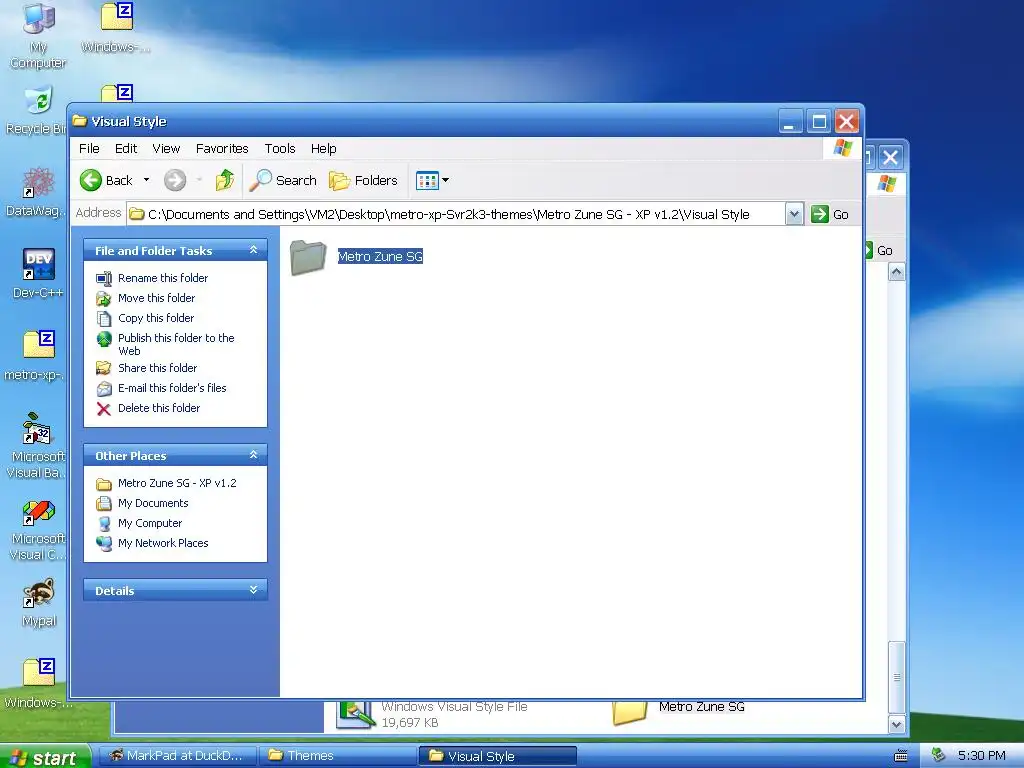Collapse the File and Folder Tasks panel
Screen dimensions: 1024x768
tap(253, 250)
